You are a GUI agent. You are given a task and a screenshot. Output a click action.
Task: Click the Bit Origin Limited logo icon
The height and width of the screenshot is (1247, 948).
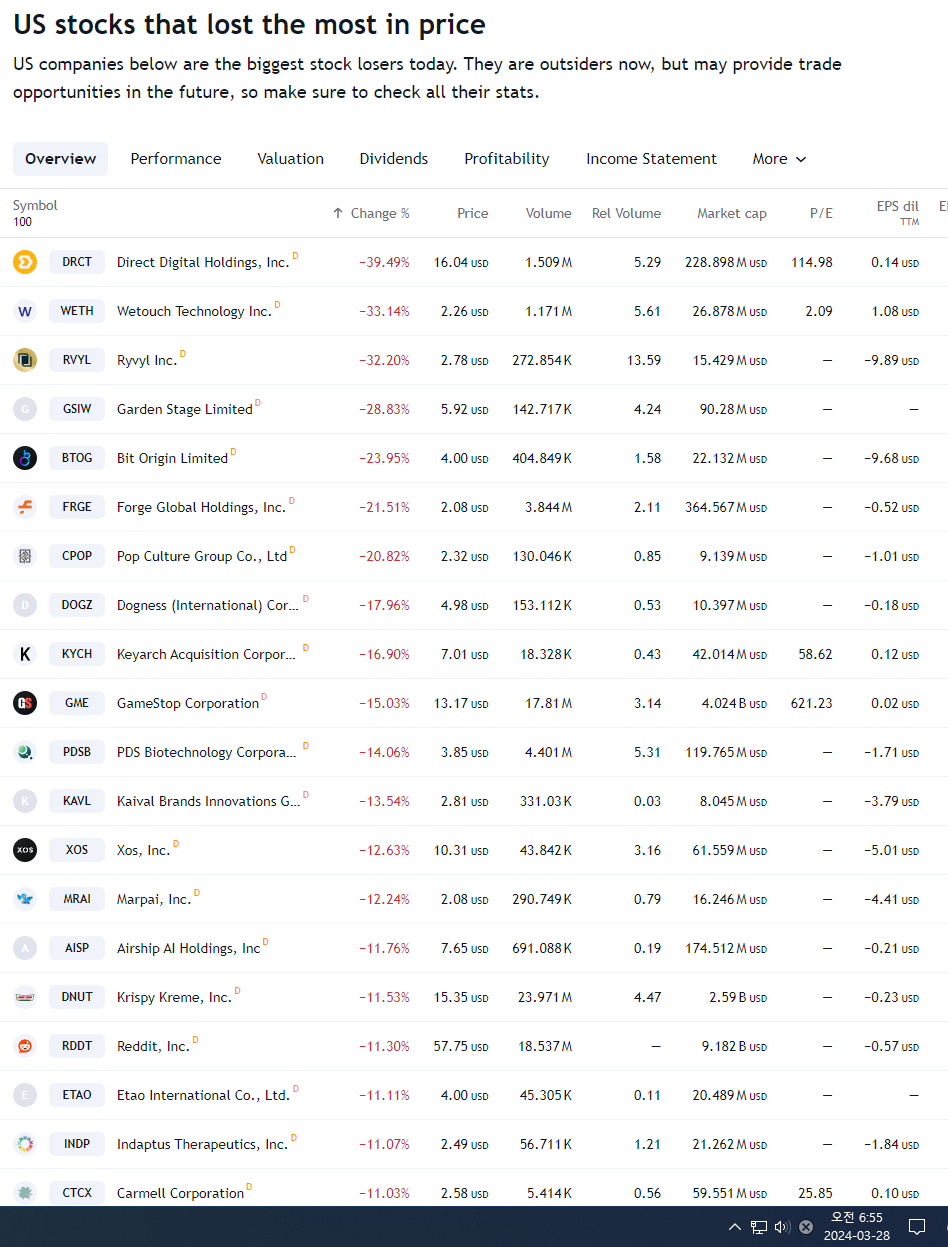tap(25, 458)
